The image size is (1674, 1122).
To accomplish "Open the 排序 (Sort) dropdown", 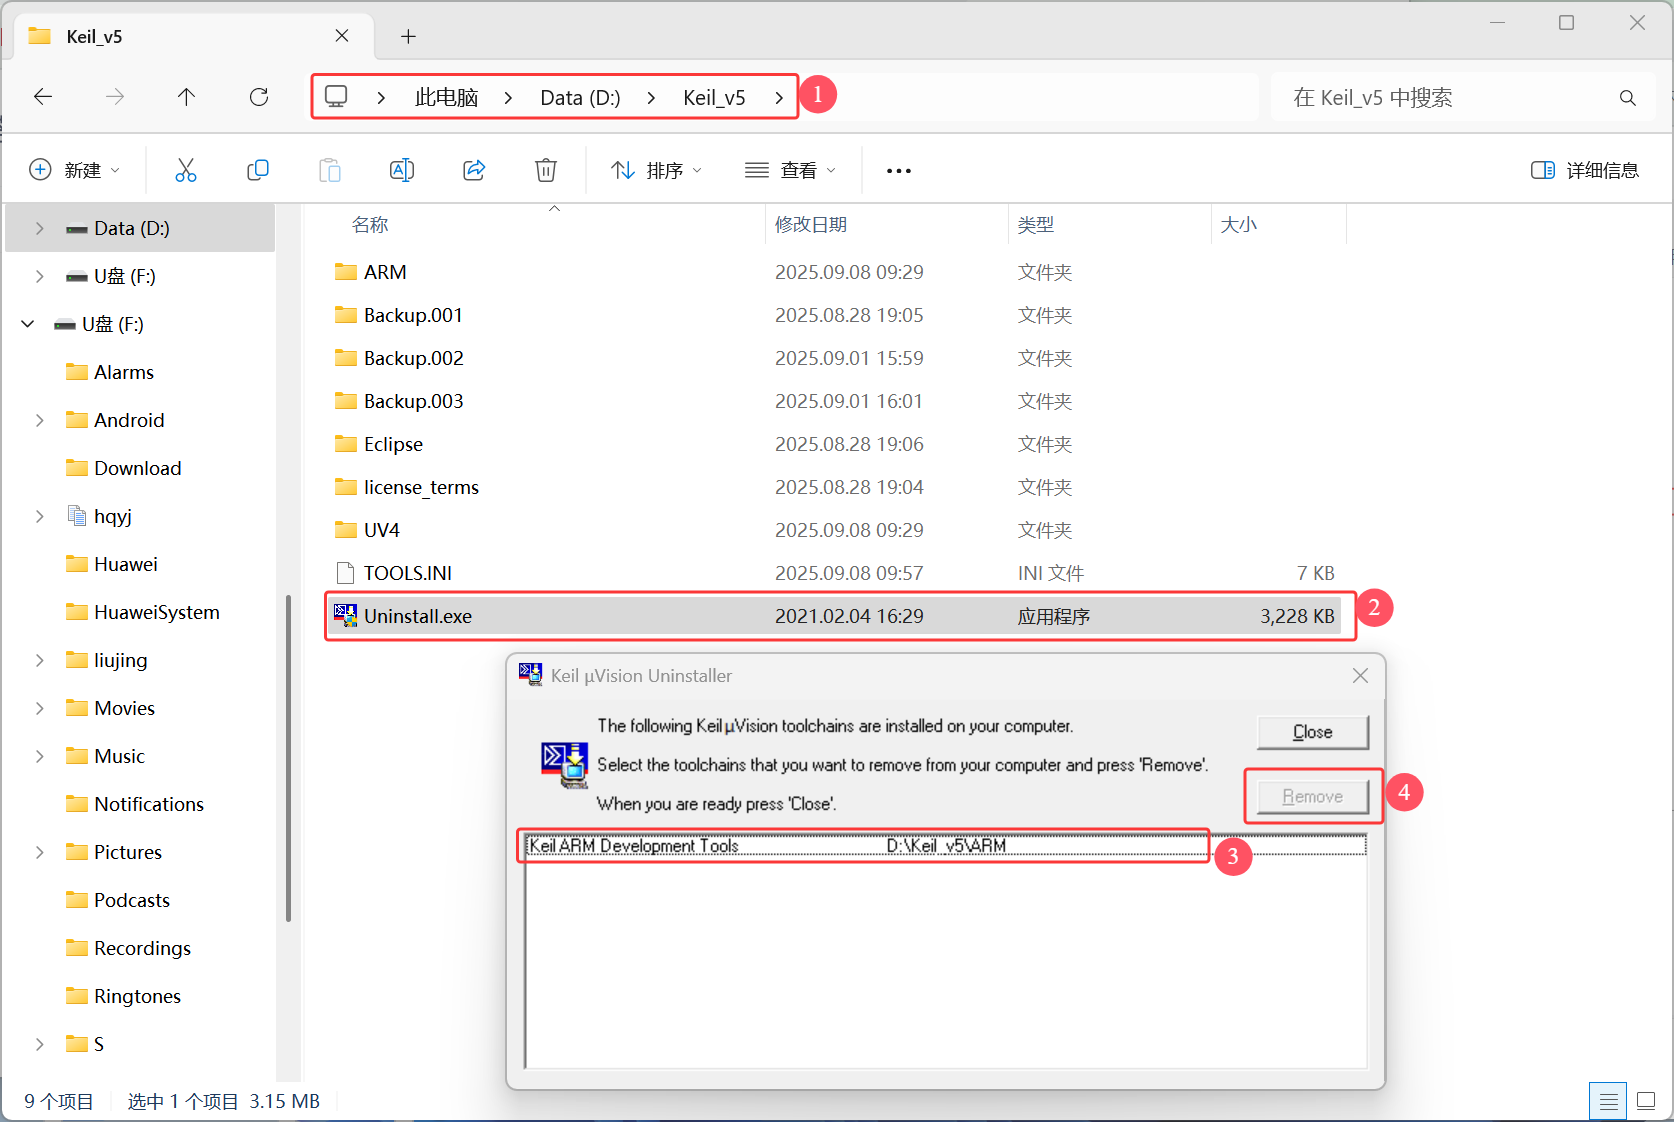I will click(657, 170).
